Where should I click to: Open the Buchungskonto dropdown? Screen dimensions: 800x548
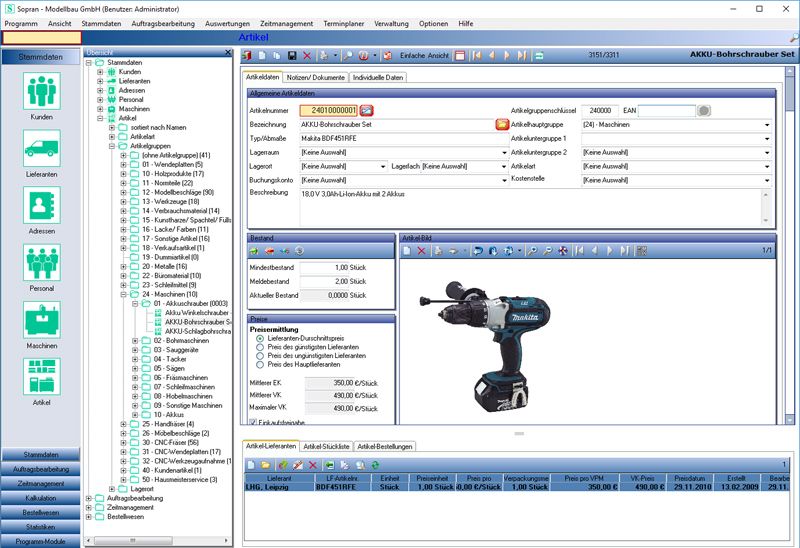[504, 180]
